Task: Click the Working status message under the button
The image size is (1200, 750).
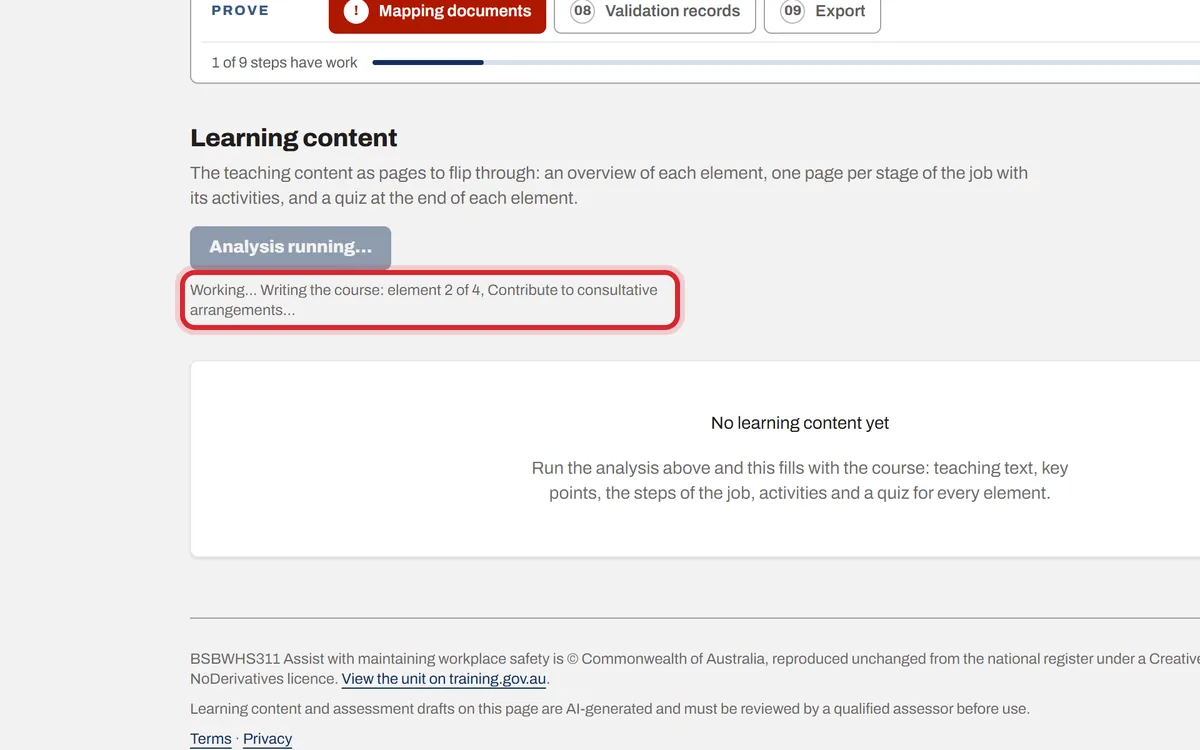Action: point(424,300)
